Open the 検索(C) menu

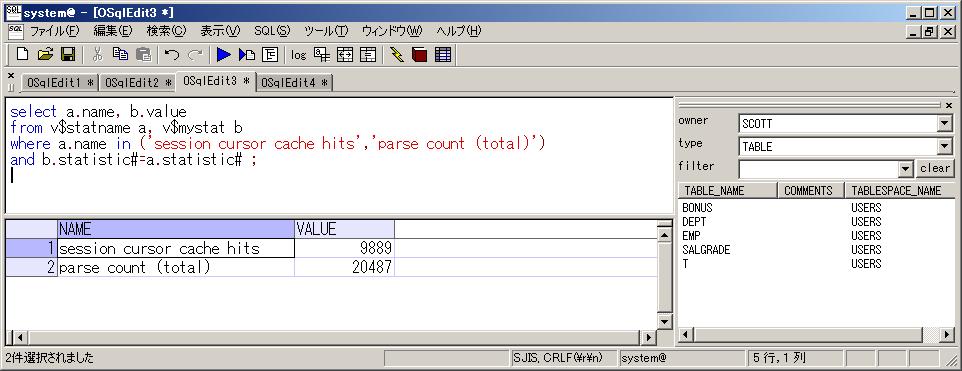166,31
